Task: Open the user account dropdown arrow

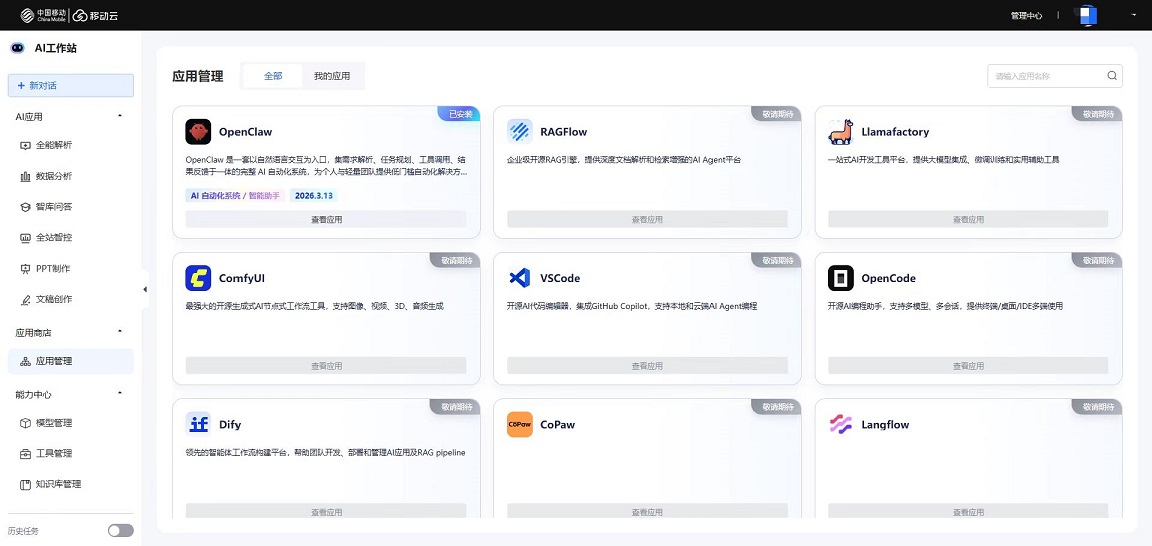Action: [1133, 15]
